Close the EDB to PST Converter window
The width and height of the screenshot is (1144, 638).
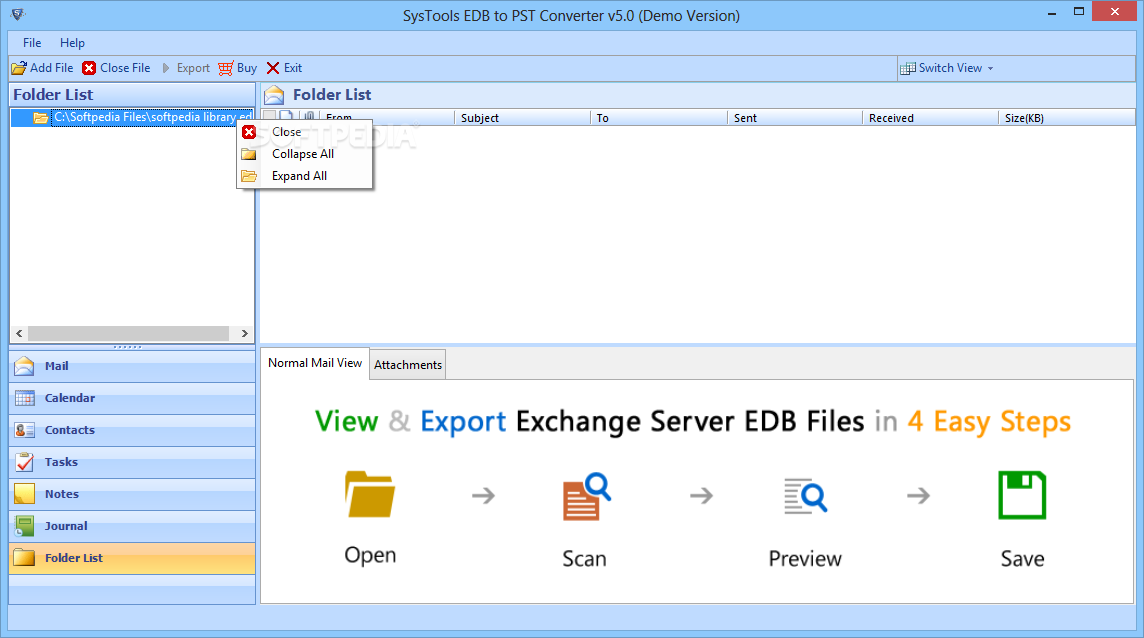[x=1115, y=12]
